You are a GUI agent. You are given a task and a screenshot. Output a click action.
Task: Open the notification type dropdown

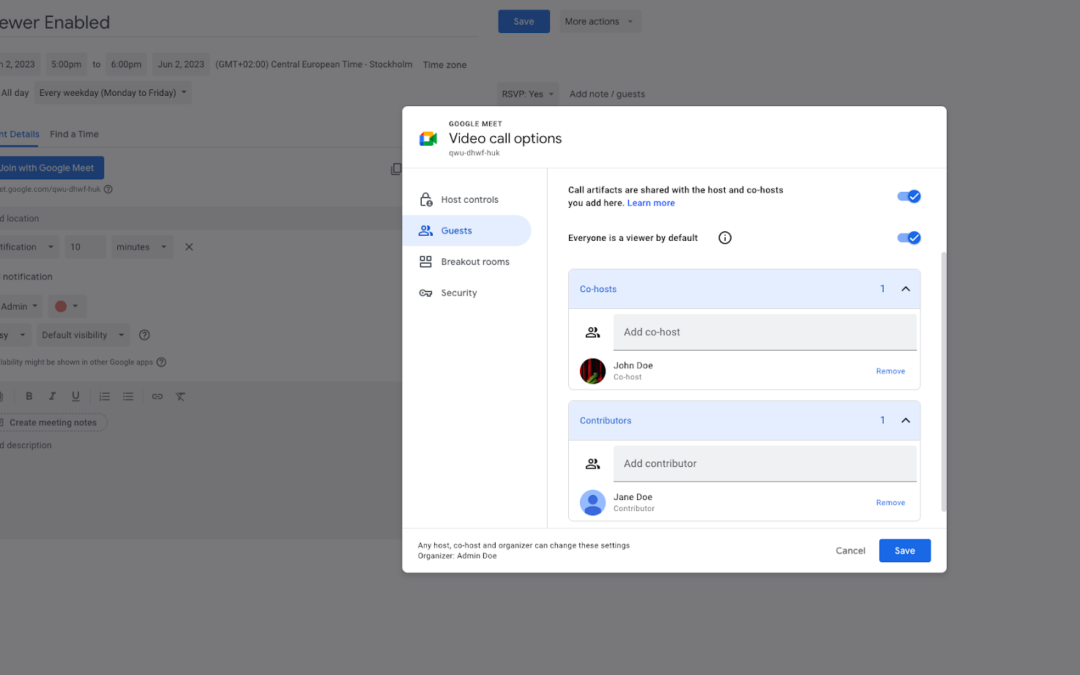click(28, 247)
